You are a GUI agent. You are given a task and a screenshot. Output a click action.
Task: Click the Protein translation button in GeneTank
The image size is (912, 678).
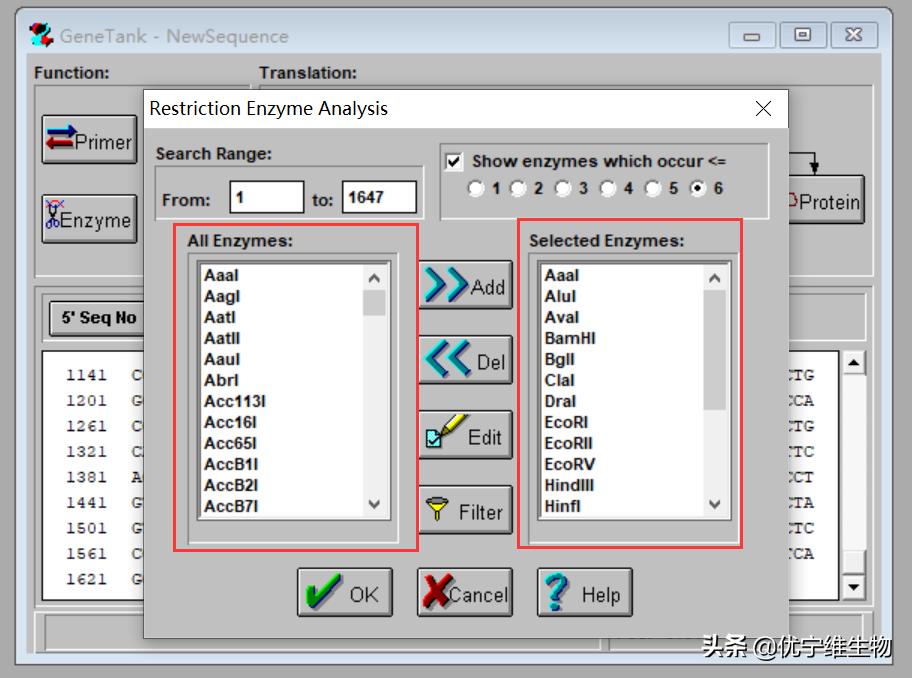pyautogui.click(x=826, y=200)
